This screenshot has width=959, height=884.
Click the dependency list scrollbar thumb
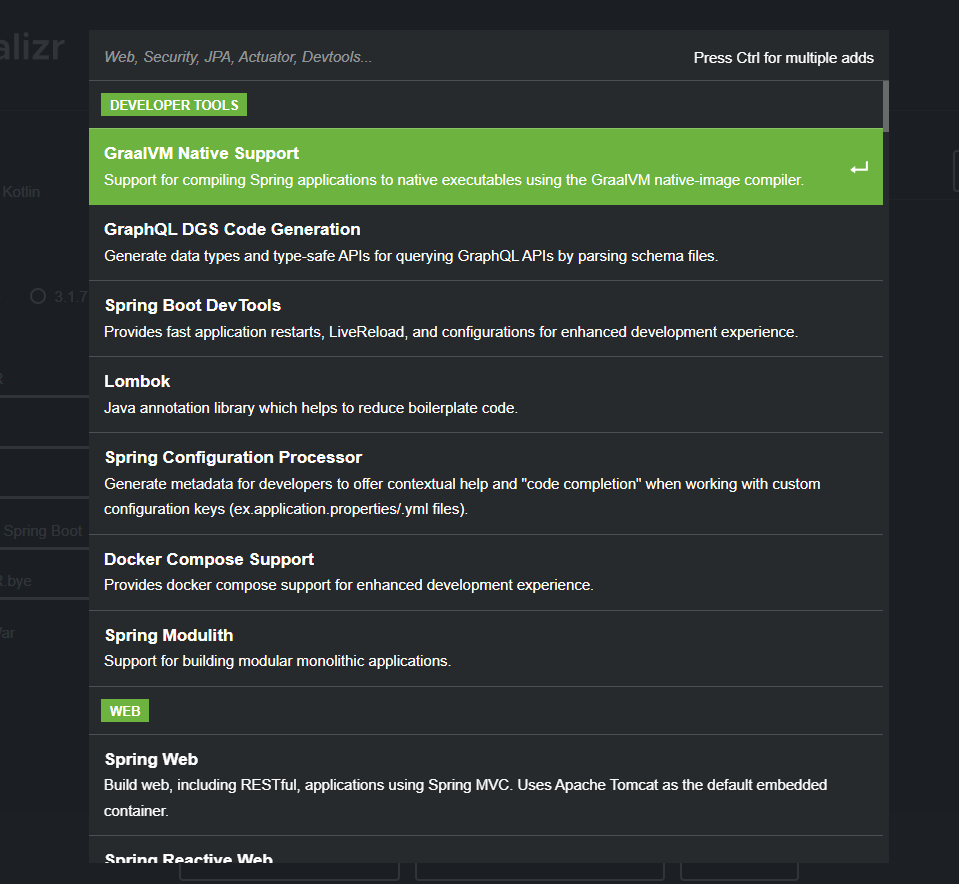coord(886,106)
